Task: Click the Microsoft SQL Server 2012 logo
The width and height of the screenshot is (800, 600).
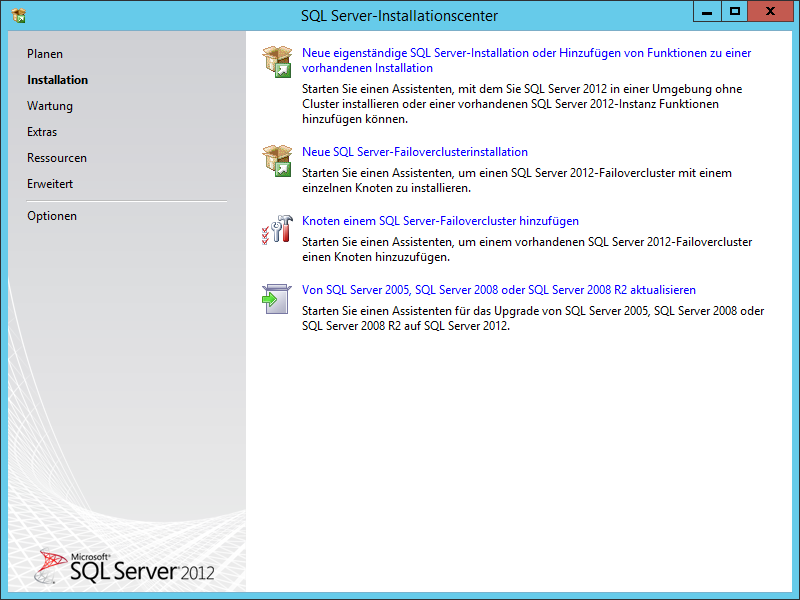Action: 126,567
